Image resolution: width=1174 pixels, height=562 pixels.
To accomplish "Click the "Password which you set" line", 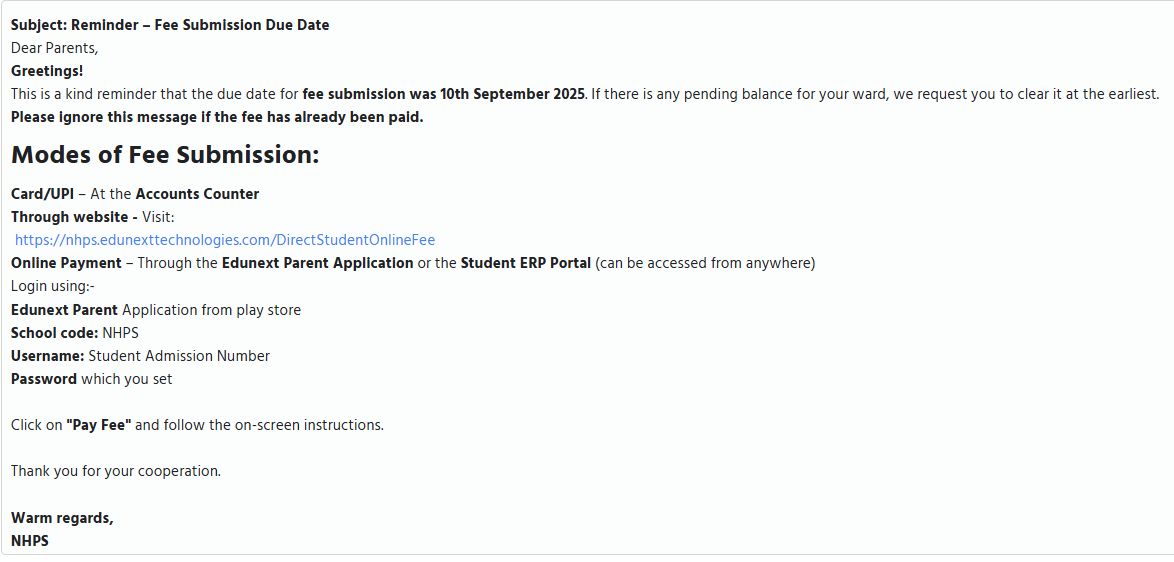I will [92, 379].
